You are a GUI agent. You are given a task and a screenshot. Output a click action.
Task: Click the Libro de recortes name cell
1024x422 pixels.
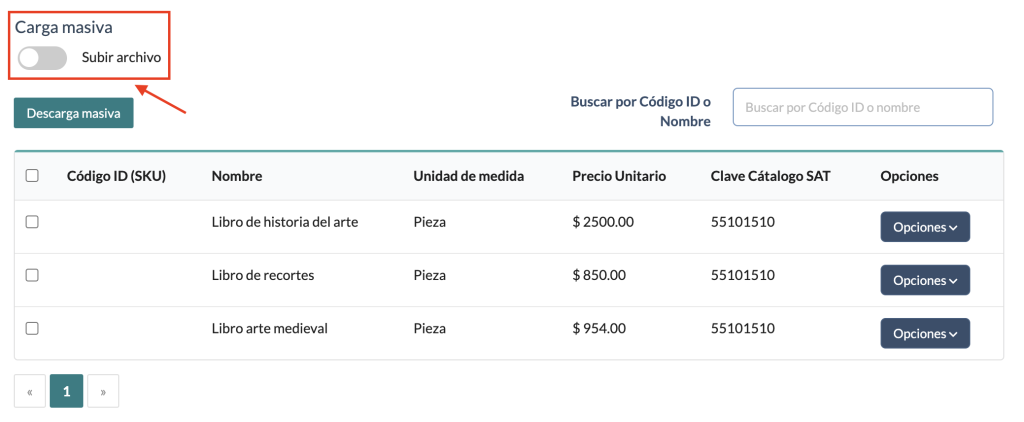tap(263, 275)
